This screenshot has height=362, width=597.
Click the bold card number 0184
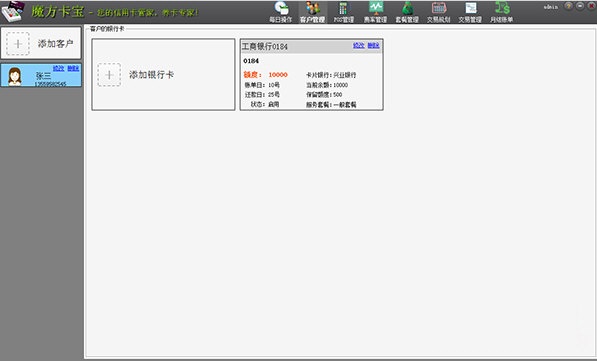(251, 61)
